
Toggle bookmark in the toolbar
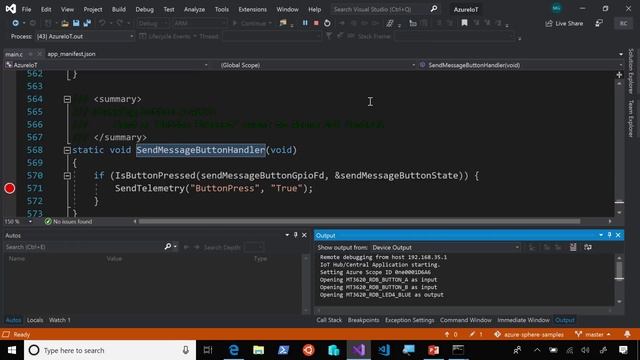[464, 23]
